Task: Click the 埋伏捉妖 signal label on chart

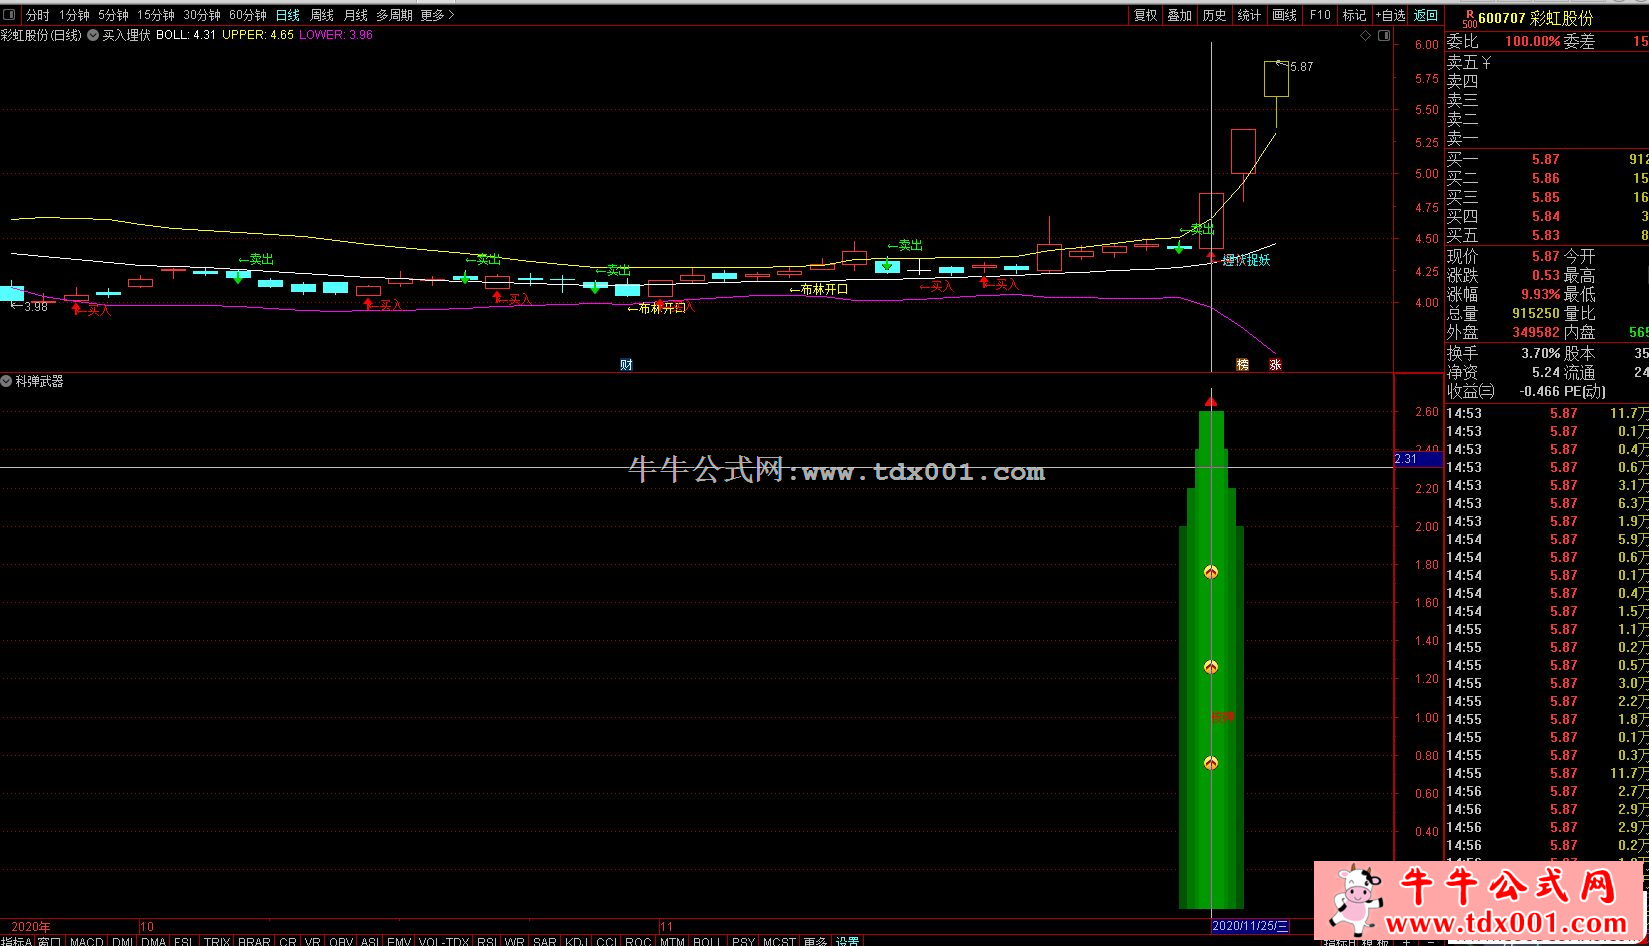Action: click(x=1246, y=260)
